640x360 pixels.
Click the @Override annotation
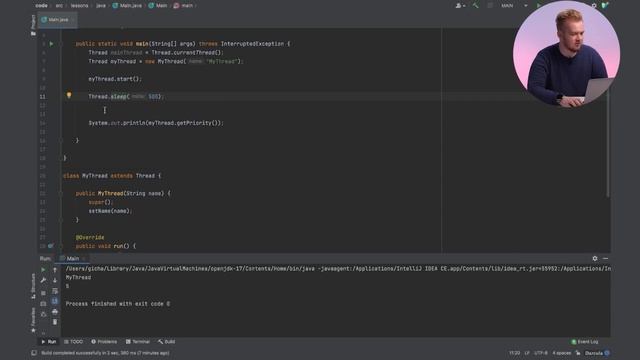click(x=90, y=237)
